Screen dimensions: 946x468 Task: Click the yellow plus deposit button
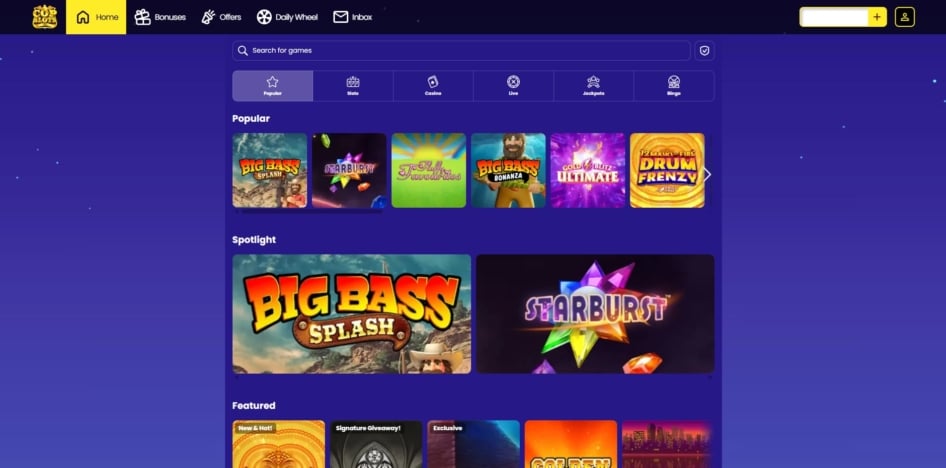coord(877,17)
